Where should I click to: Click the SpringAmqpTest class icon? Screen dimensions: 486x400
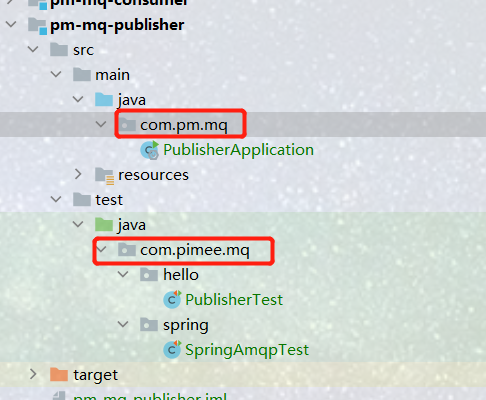pos(172,350)
